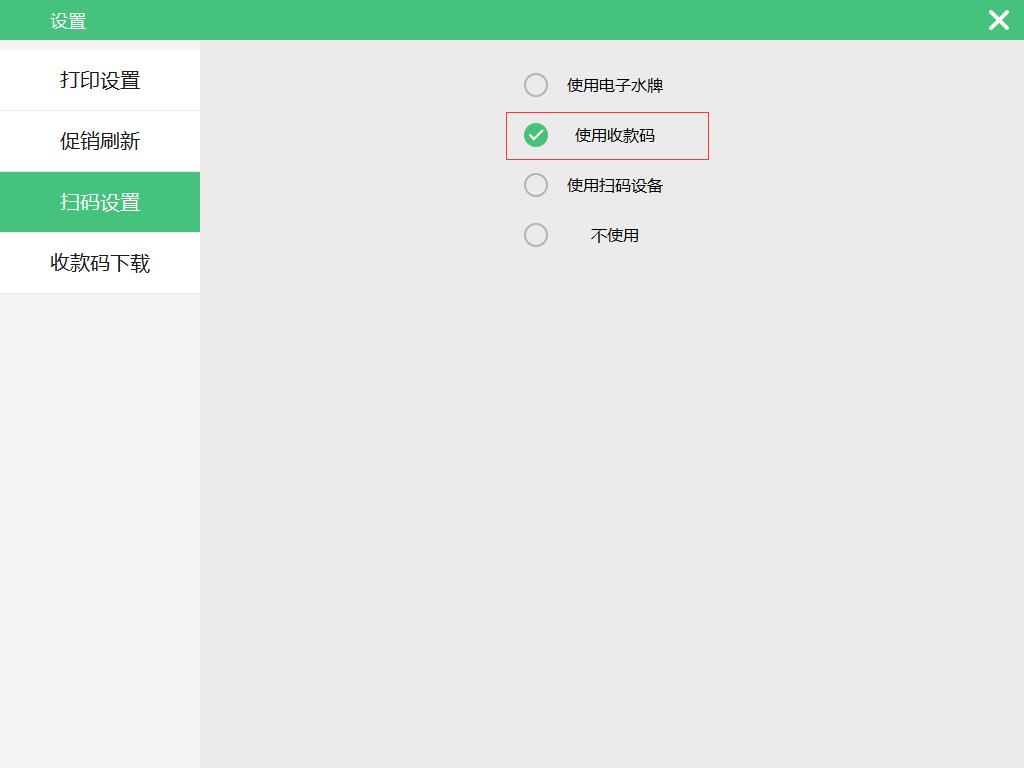Select the 使用电子水牌 radio button
Screen dimensions: 1024x768
[536, 85]
